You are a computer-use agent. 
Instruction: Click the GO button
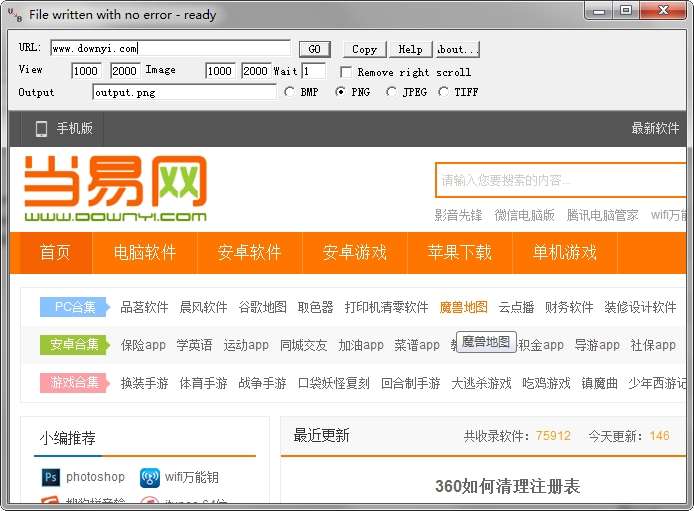click(315, 49)
